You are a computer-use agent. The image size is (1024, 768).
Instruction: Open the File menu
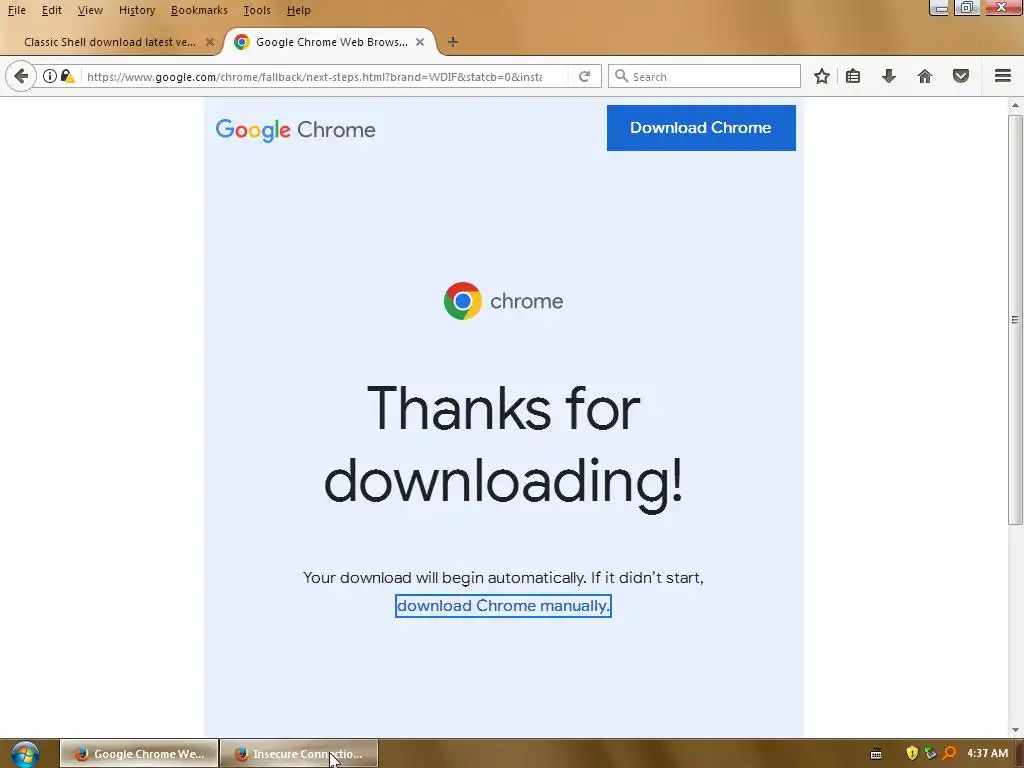pos(16,10)
